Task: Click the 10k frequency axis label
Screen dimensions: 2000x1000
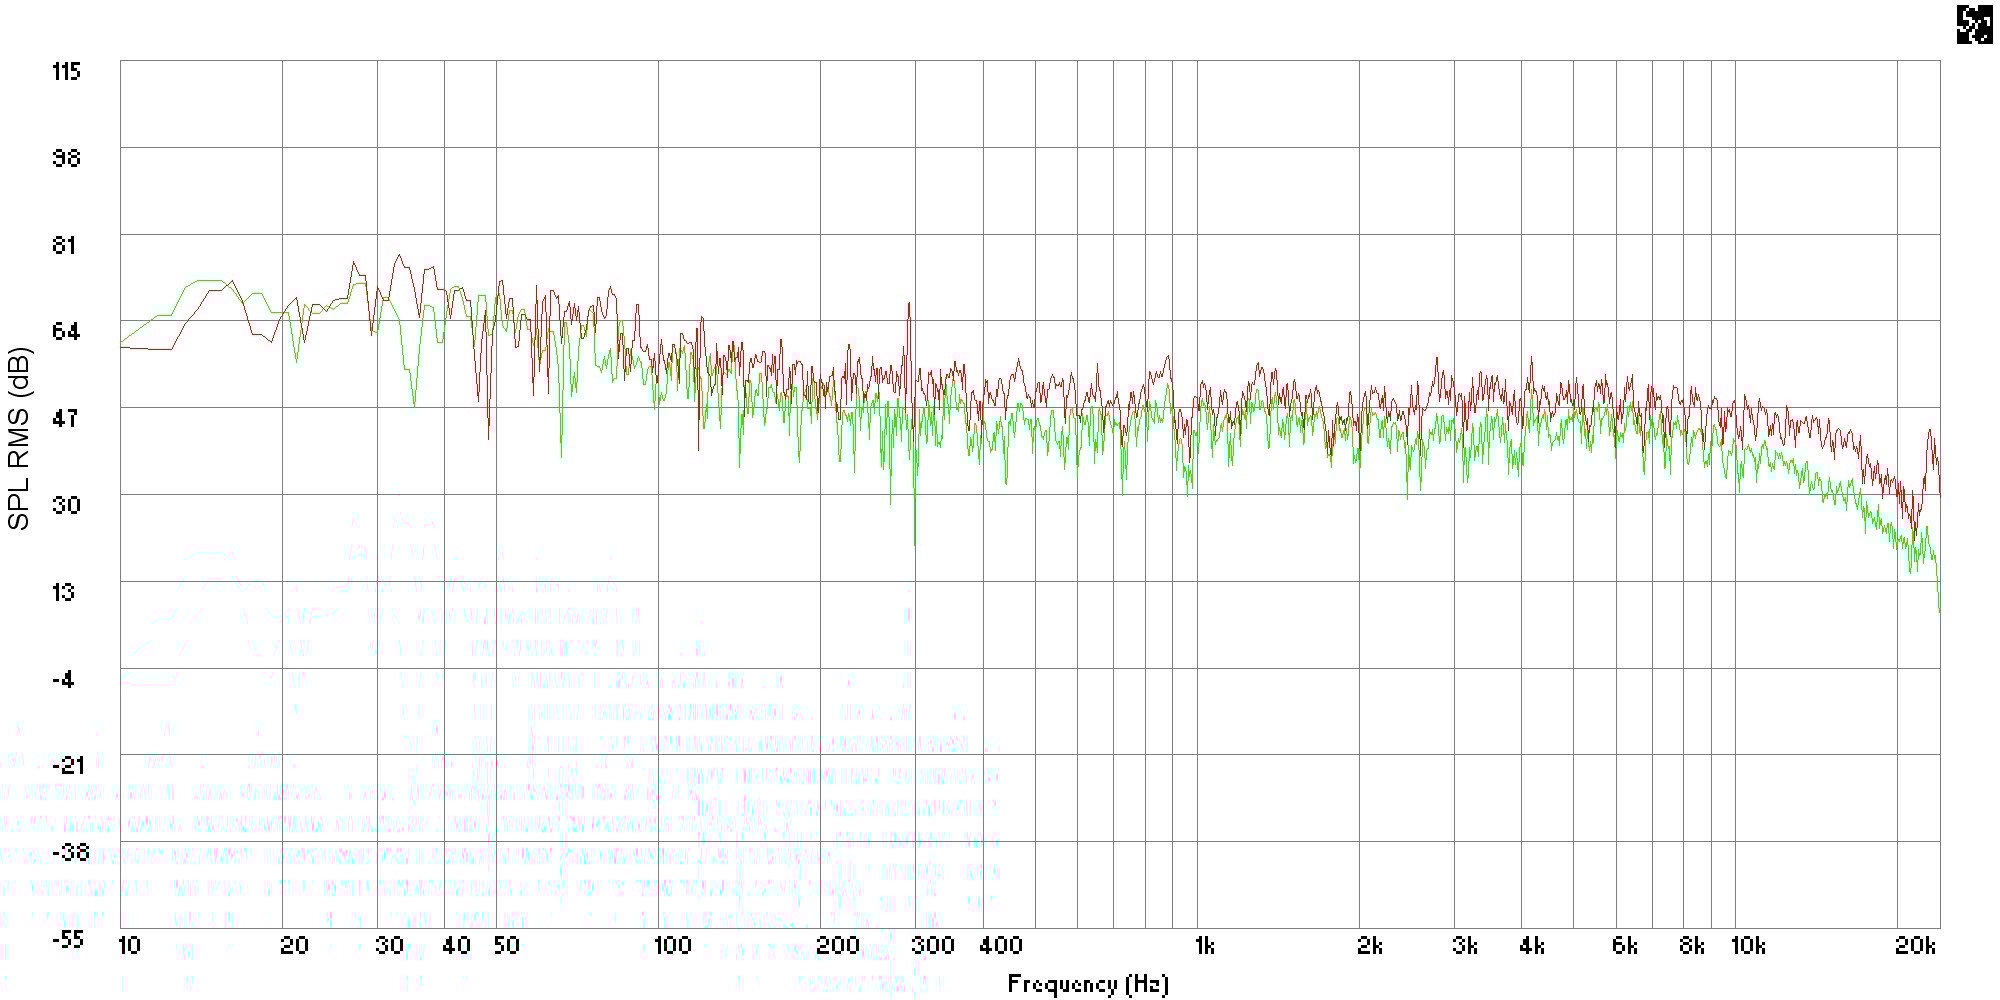Action: 1747,945
